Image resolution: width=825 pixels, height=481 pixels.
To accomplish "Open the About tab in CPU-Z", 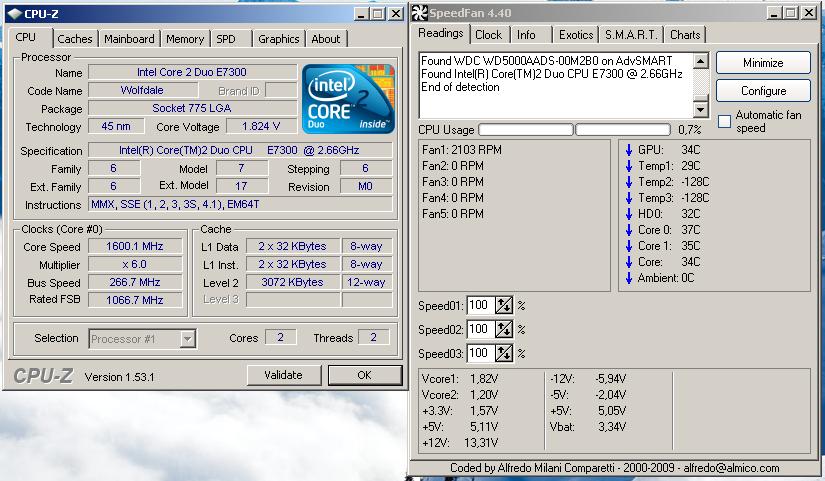I will click(x=326, y=39).
